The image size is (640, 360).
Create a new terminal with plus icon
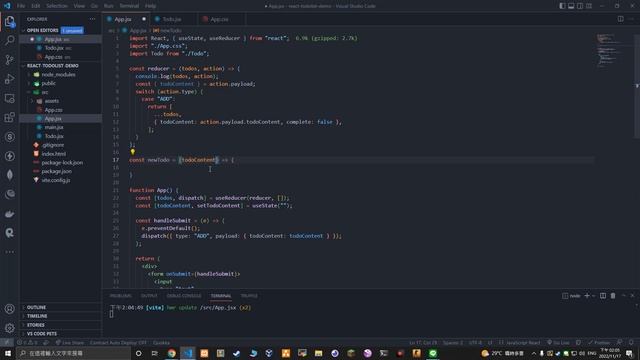tap(587, 296)
